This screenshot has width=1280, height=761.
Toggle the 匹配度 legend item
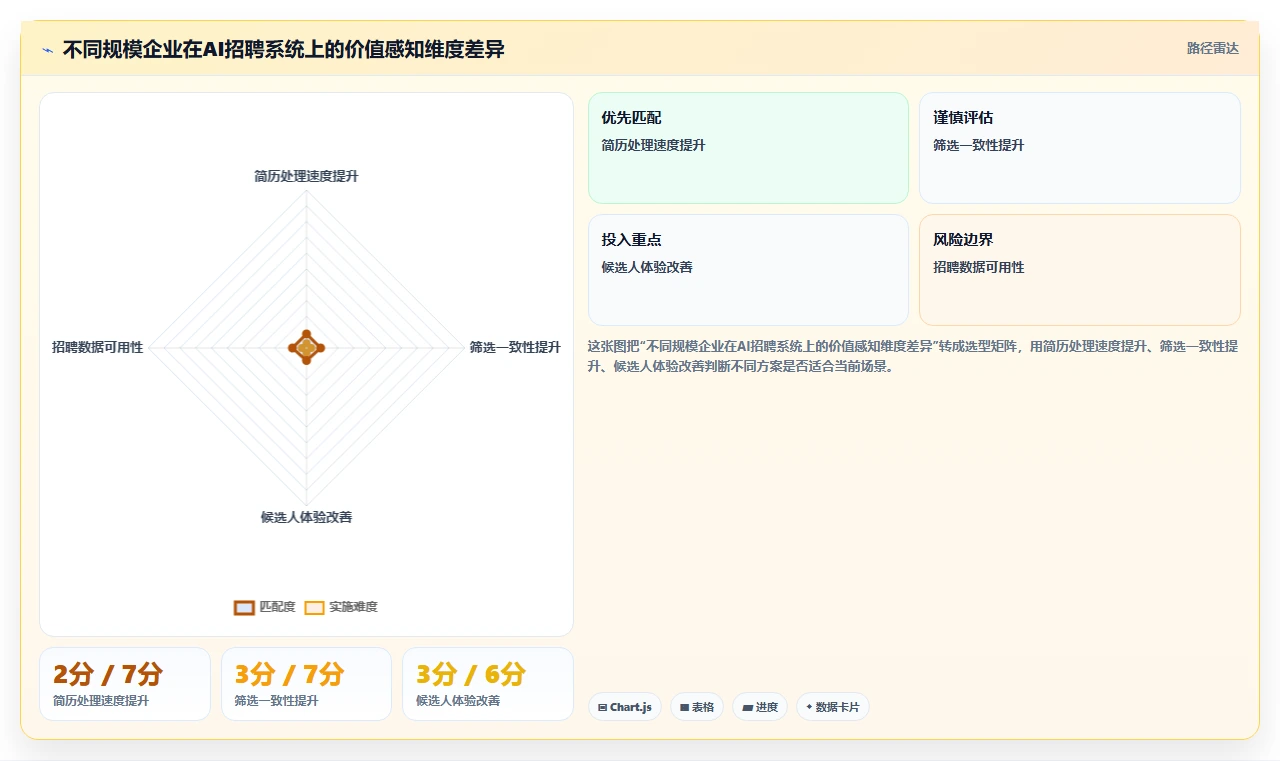click(265, 607)
